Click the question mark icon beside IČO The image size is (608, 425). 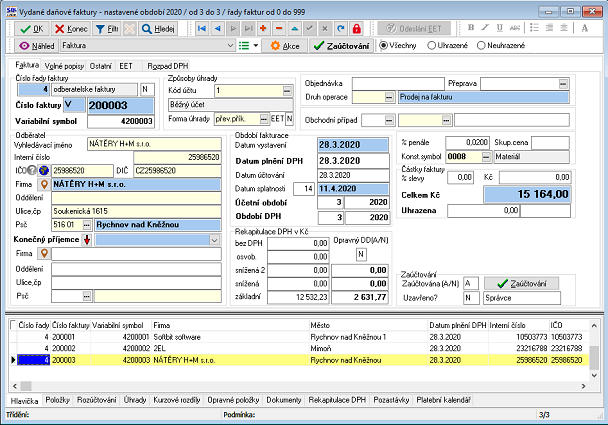pos(32,170)
